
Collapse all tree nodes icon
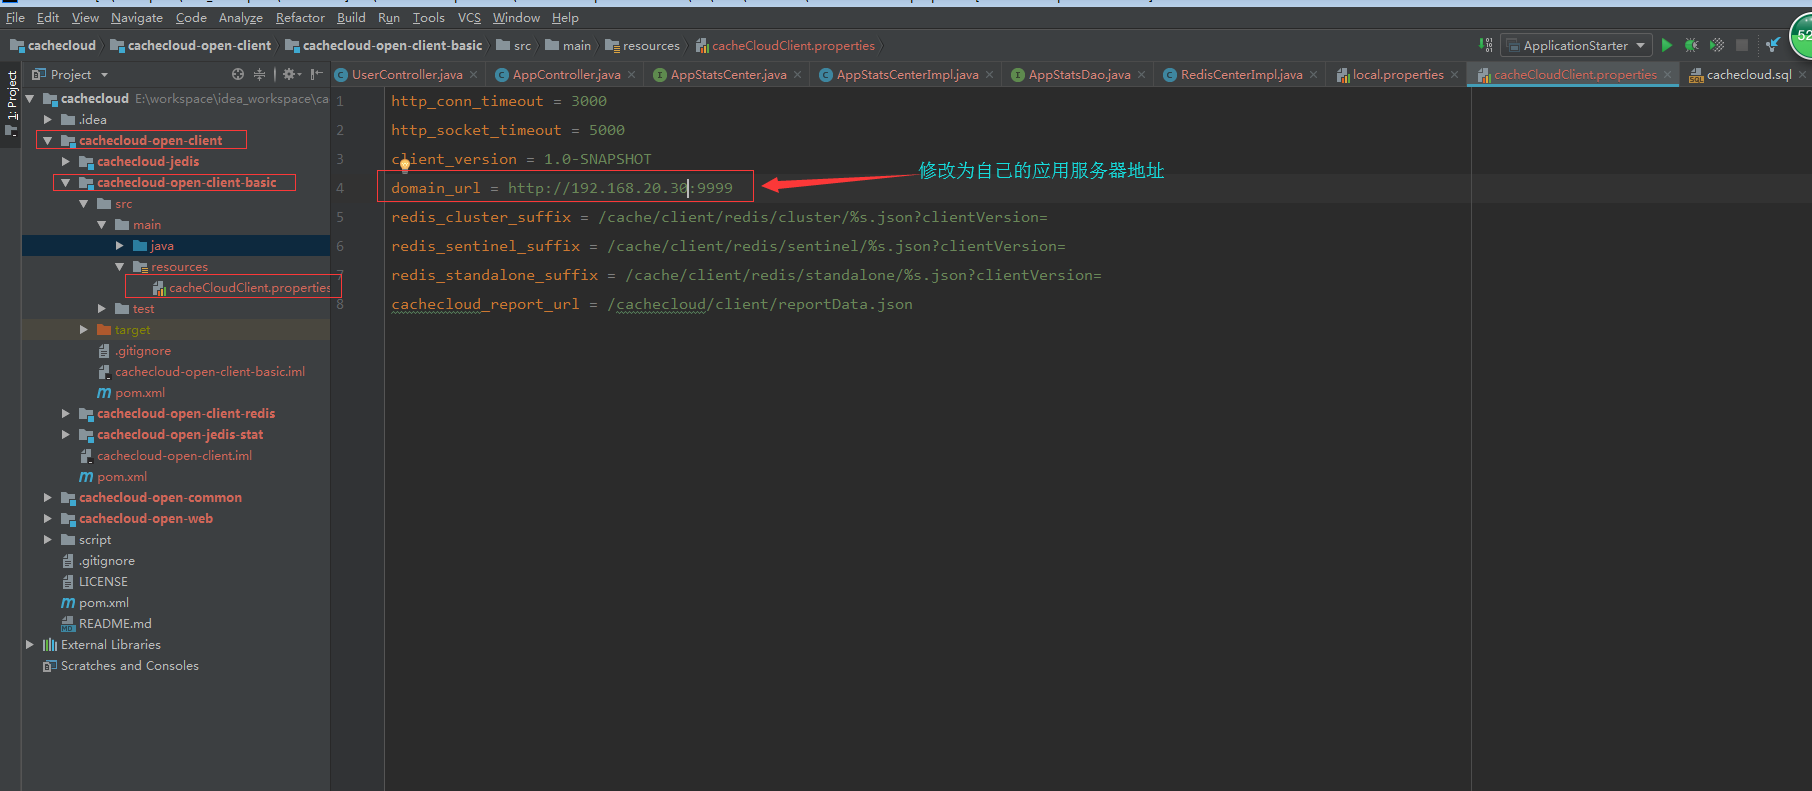tap(260, 74)
